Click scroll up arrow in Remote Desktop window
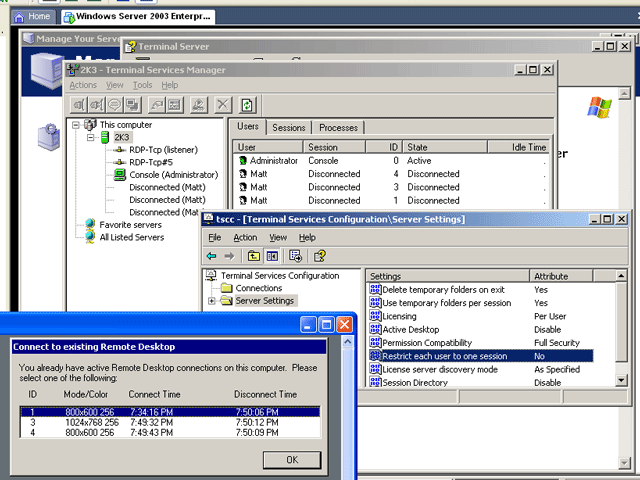 [348, 341]
